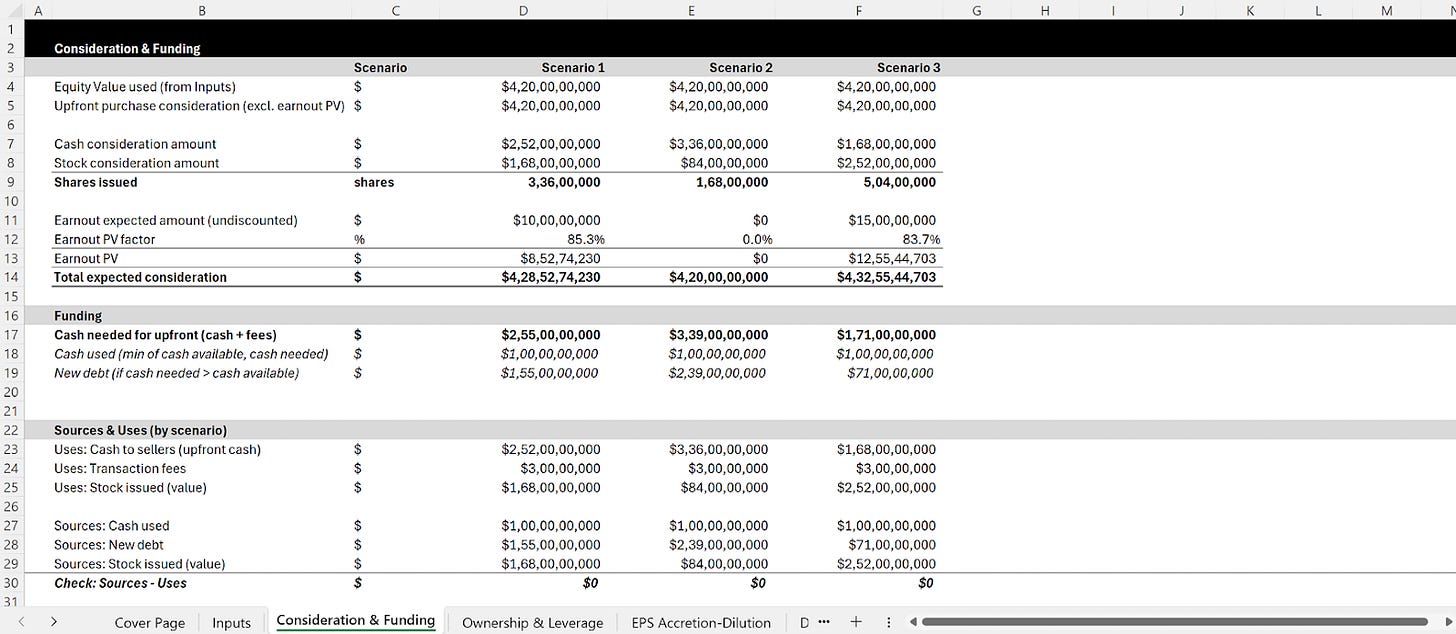Select column G header

click(x=977, y=10)
